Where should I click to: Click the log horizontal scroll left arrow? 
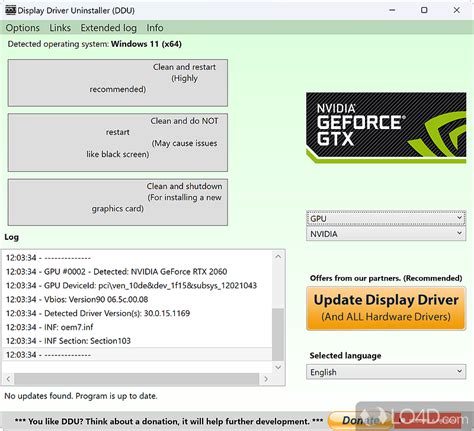click(x=8, y=379)
